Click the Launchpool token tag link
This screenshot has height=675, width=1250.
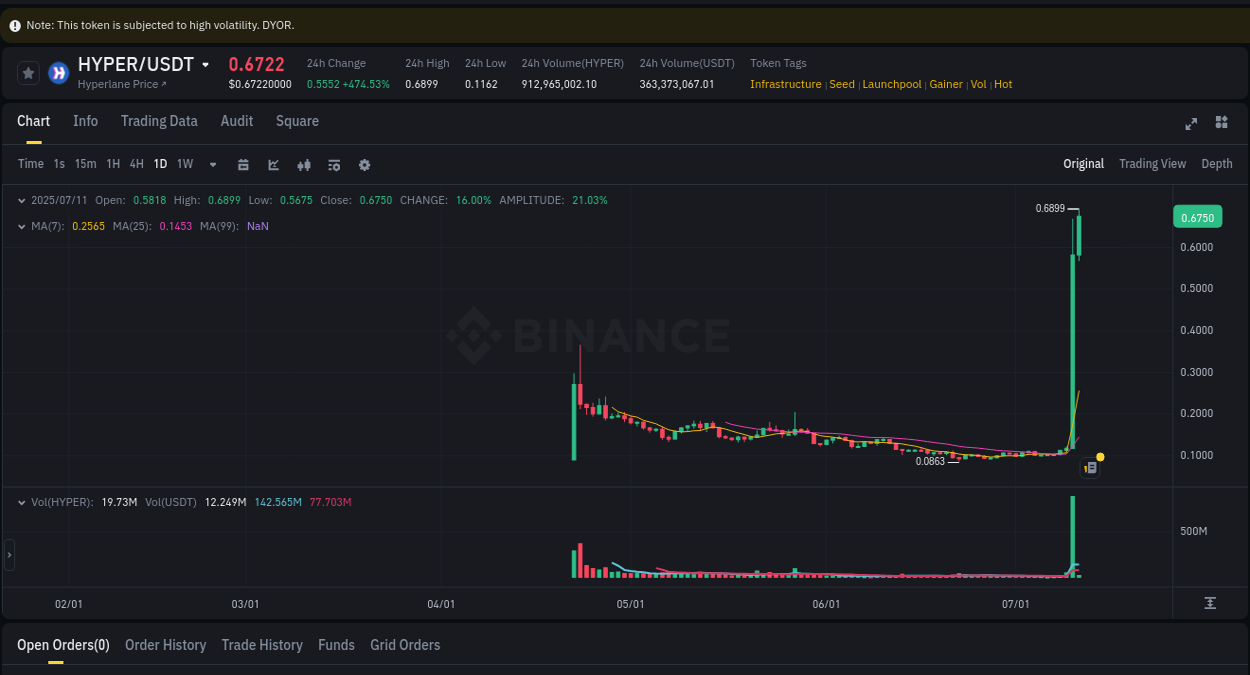(891, 84)
